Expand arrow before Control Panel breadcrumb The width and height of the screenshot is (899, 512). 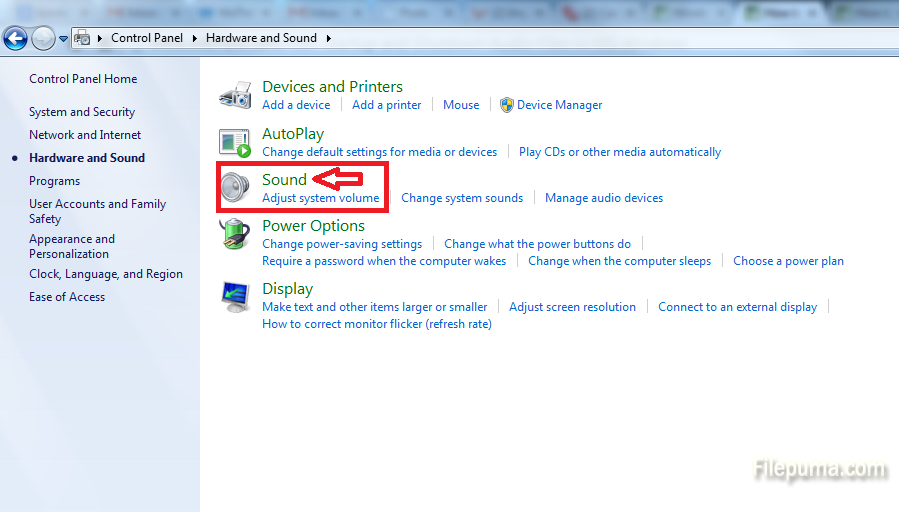click(x=100, y=38)
